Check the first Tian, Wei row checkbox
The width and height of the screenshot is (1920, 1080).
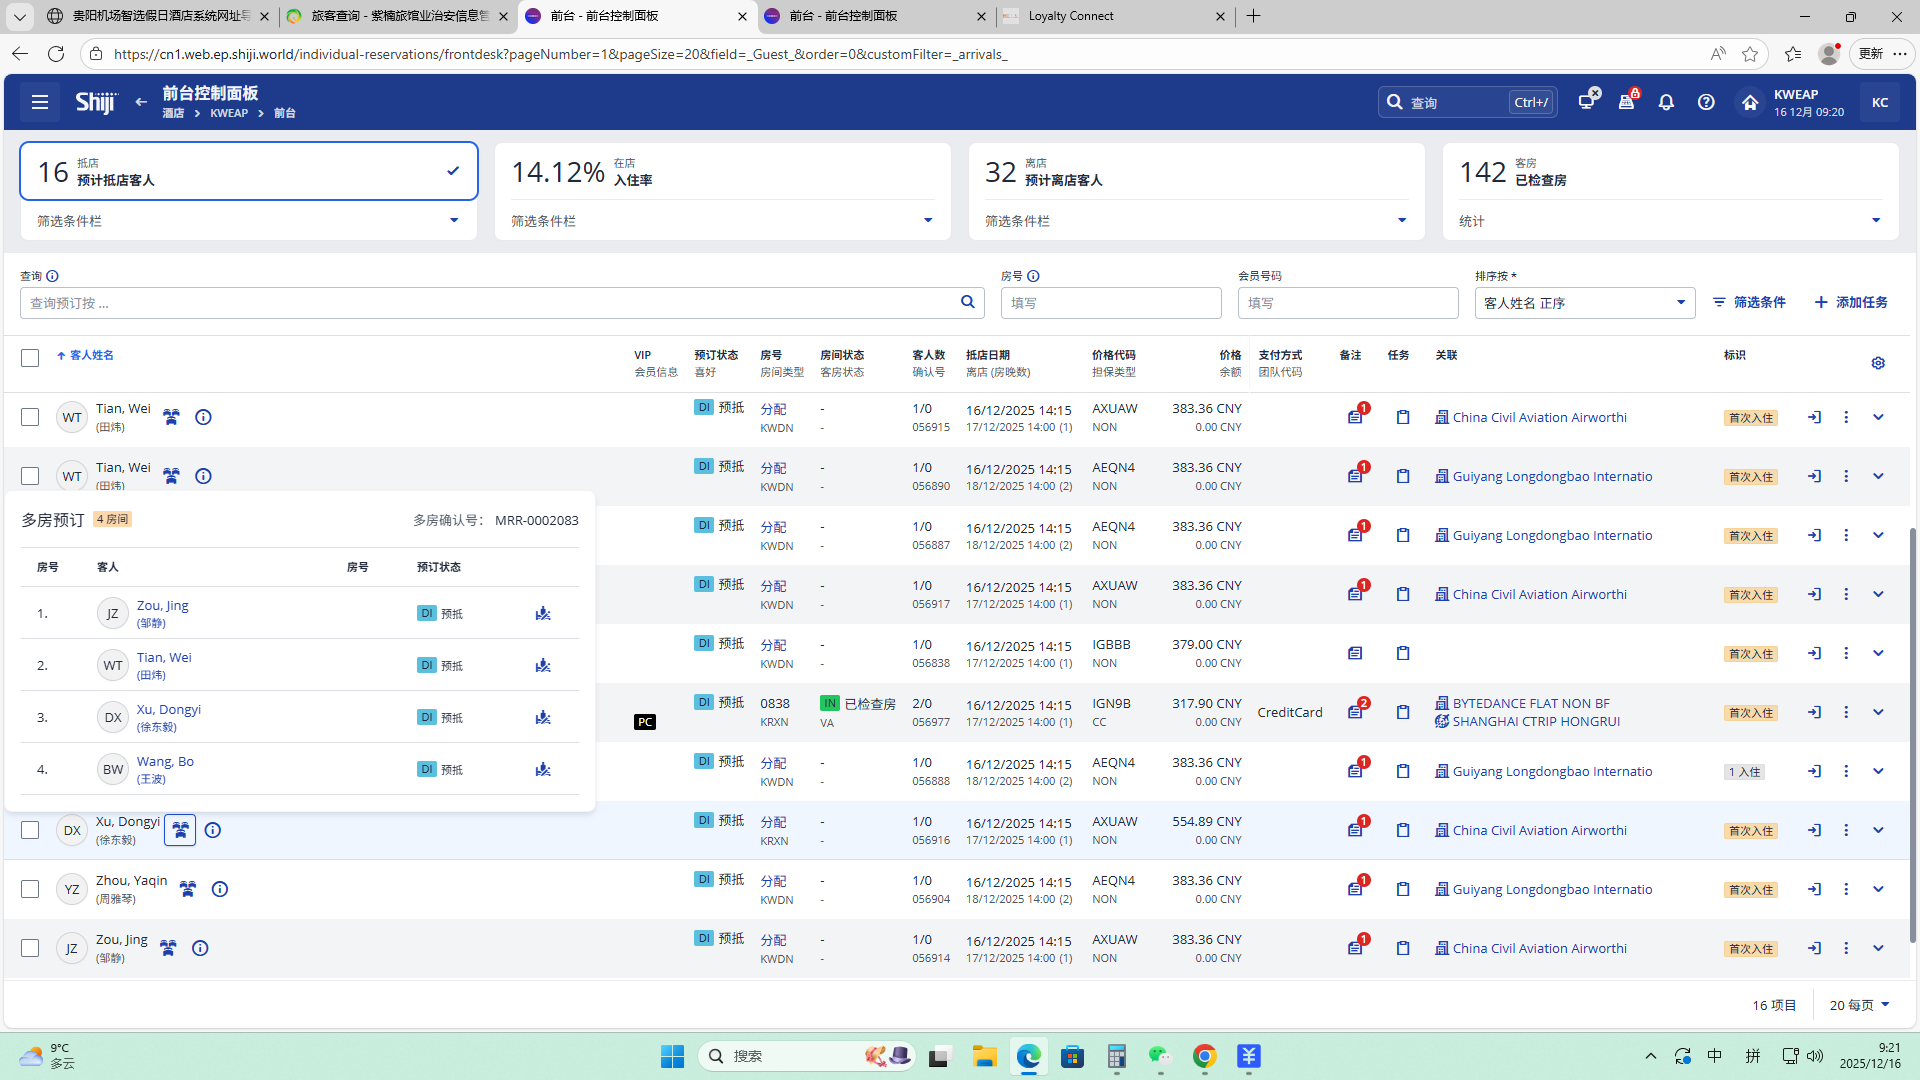(x=30, y=417)
